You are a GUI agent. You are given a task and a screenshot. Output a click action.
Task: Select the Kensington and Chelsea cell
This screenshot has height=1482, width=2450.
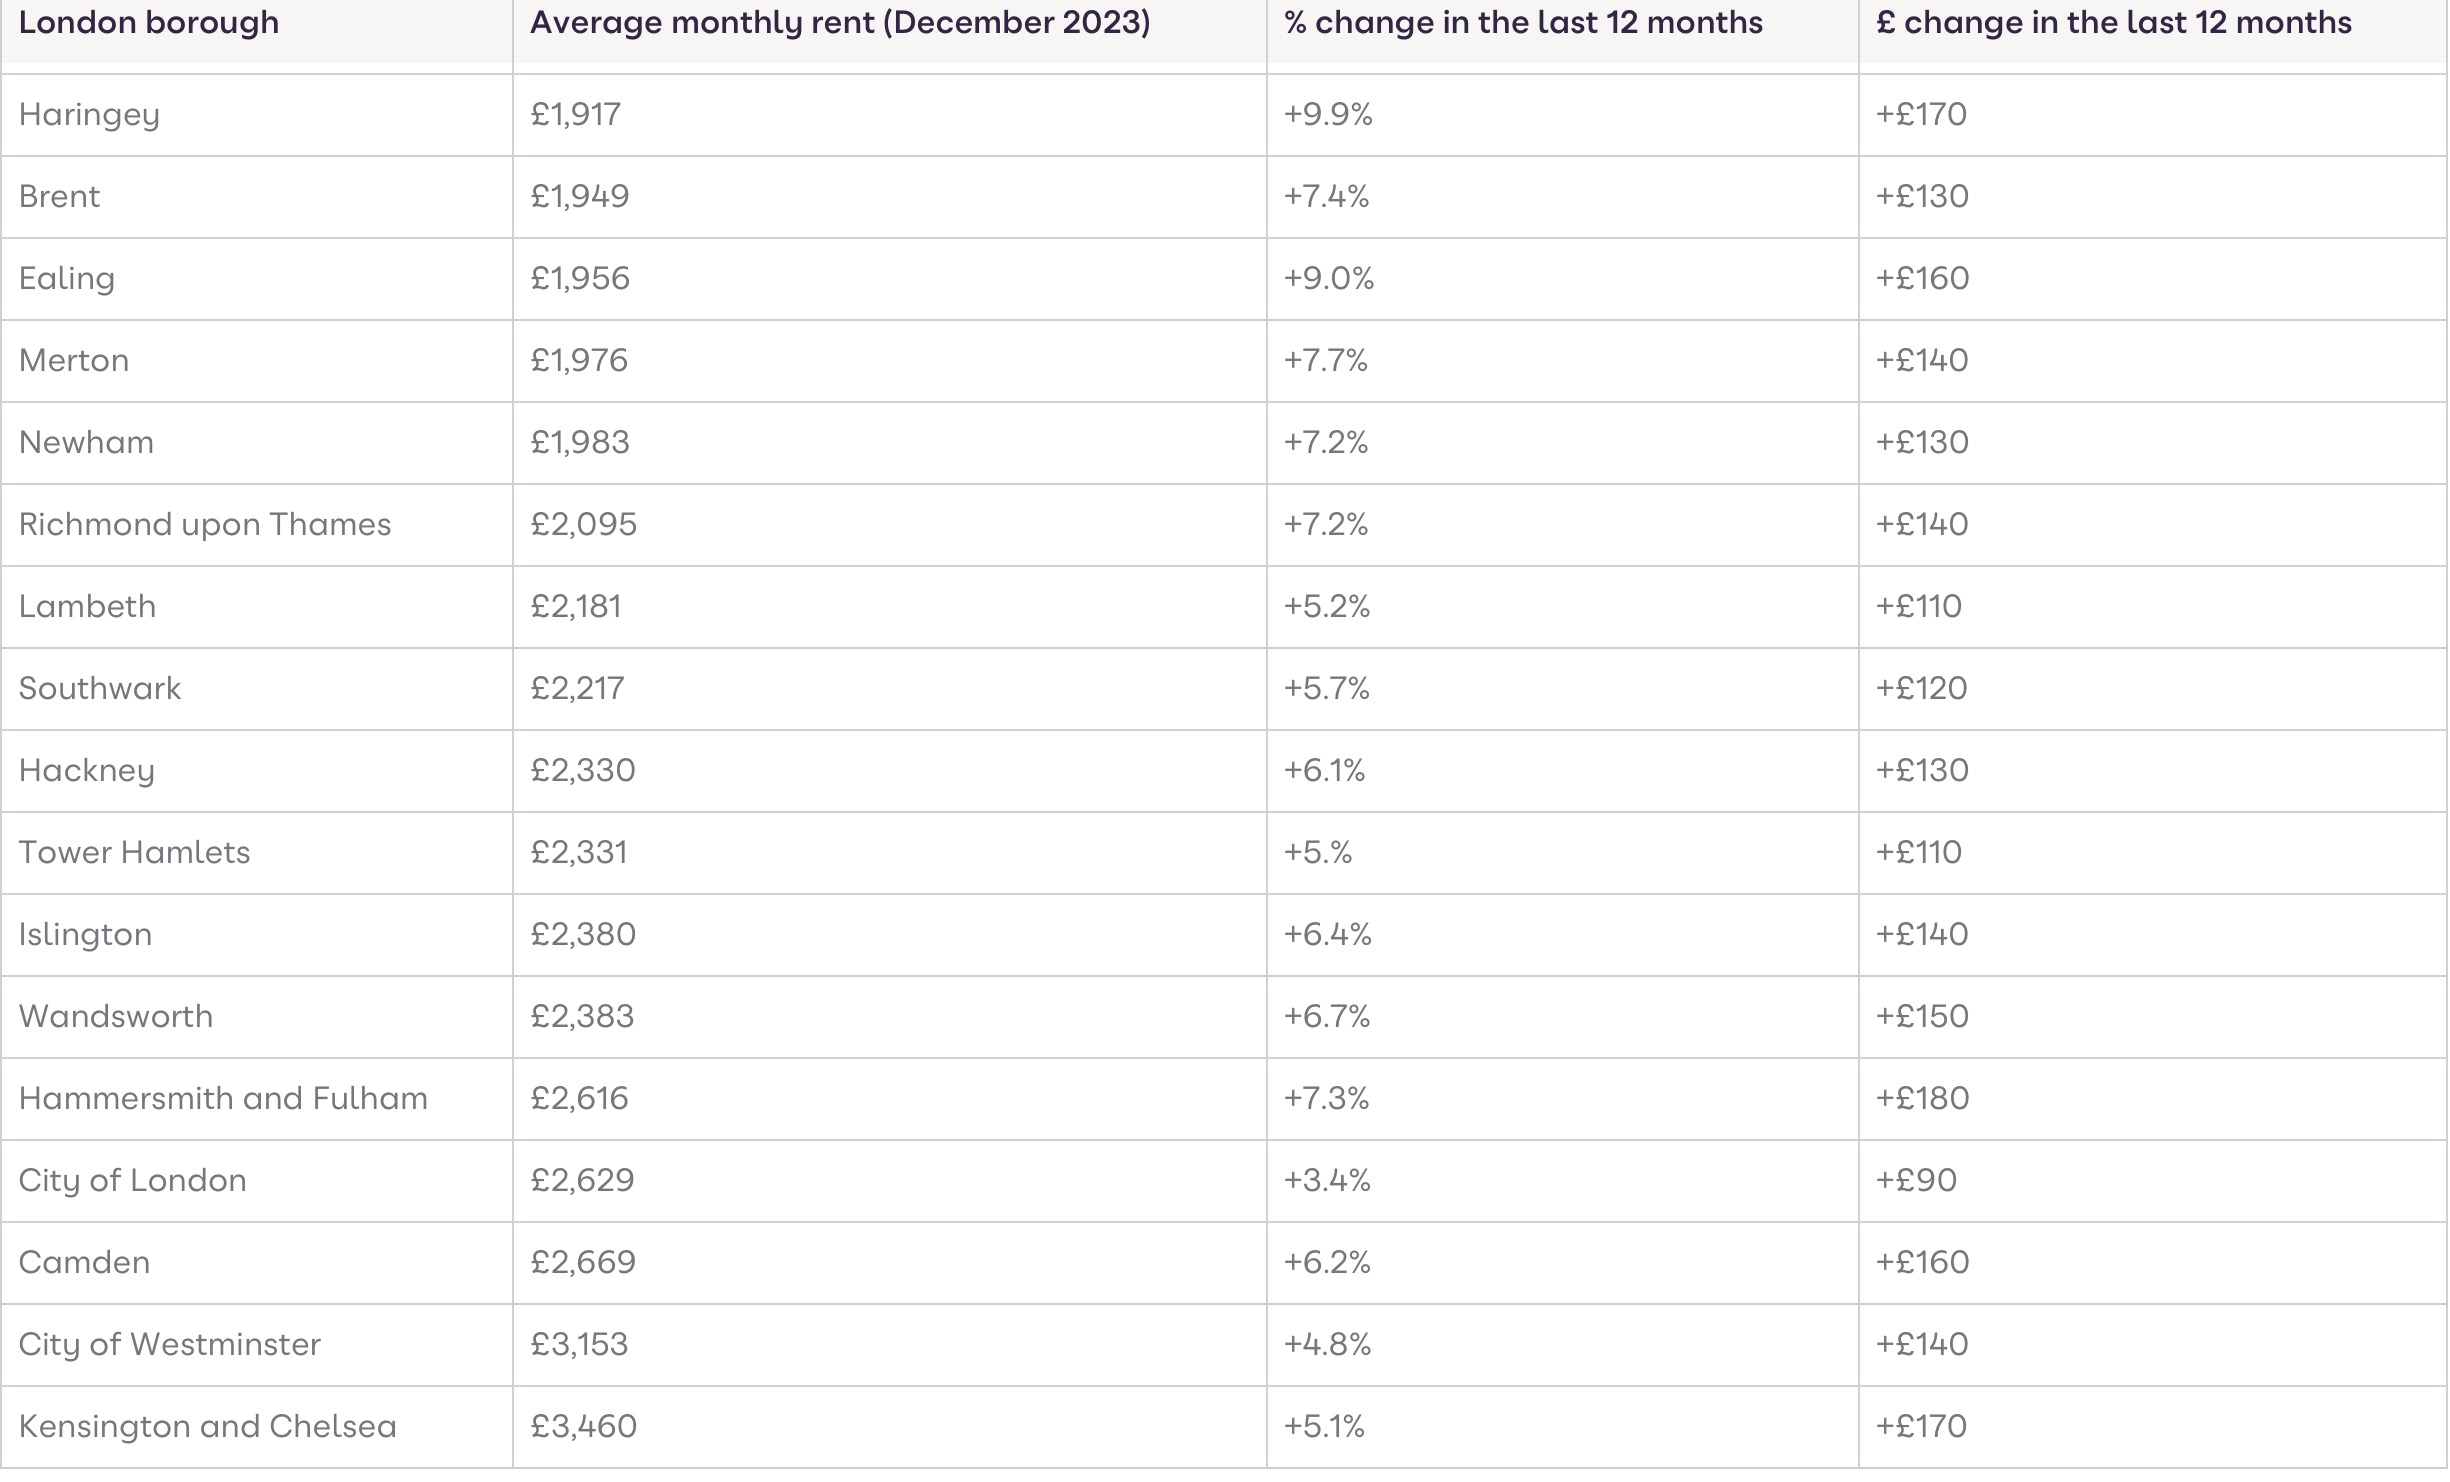click(x=208, y=1427)
